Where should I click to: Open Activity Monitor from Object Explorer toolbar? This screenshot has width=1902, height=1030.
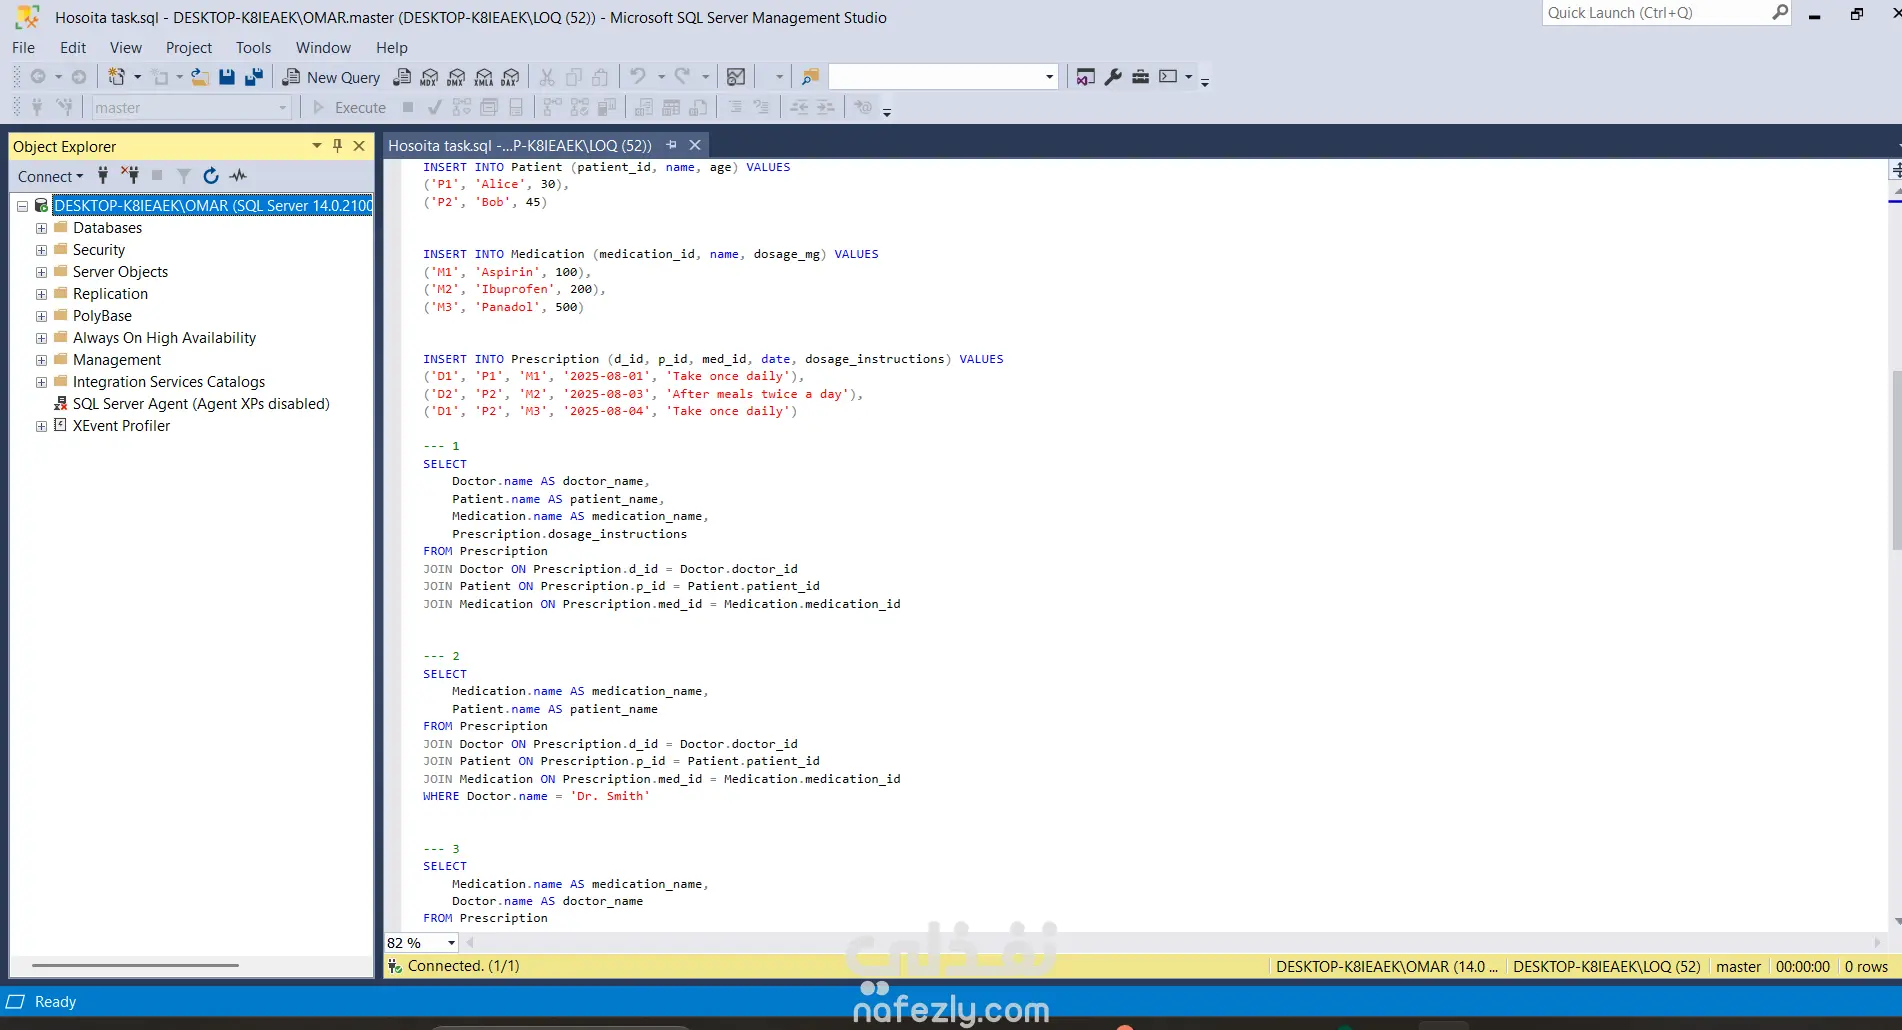238,176
